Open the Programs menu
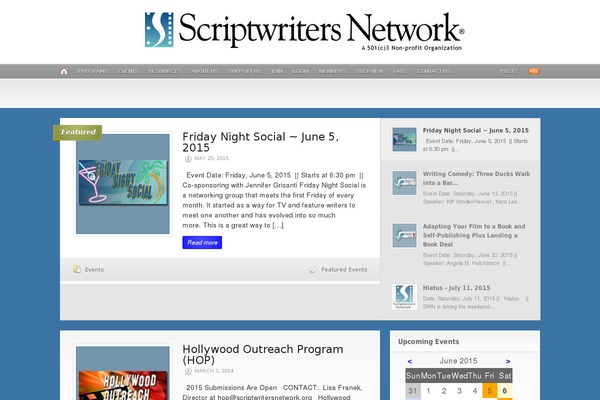Screen dimensions: 600x400 coord(93,71)
